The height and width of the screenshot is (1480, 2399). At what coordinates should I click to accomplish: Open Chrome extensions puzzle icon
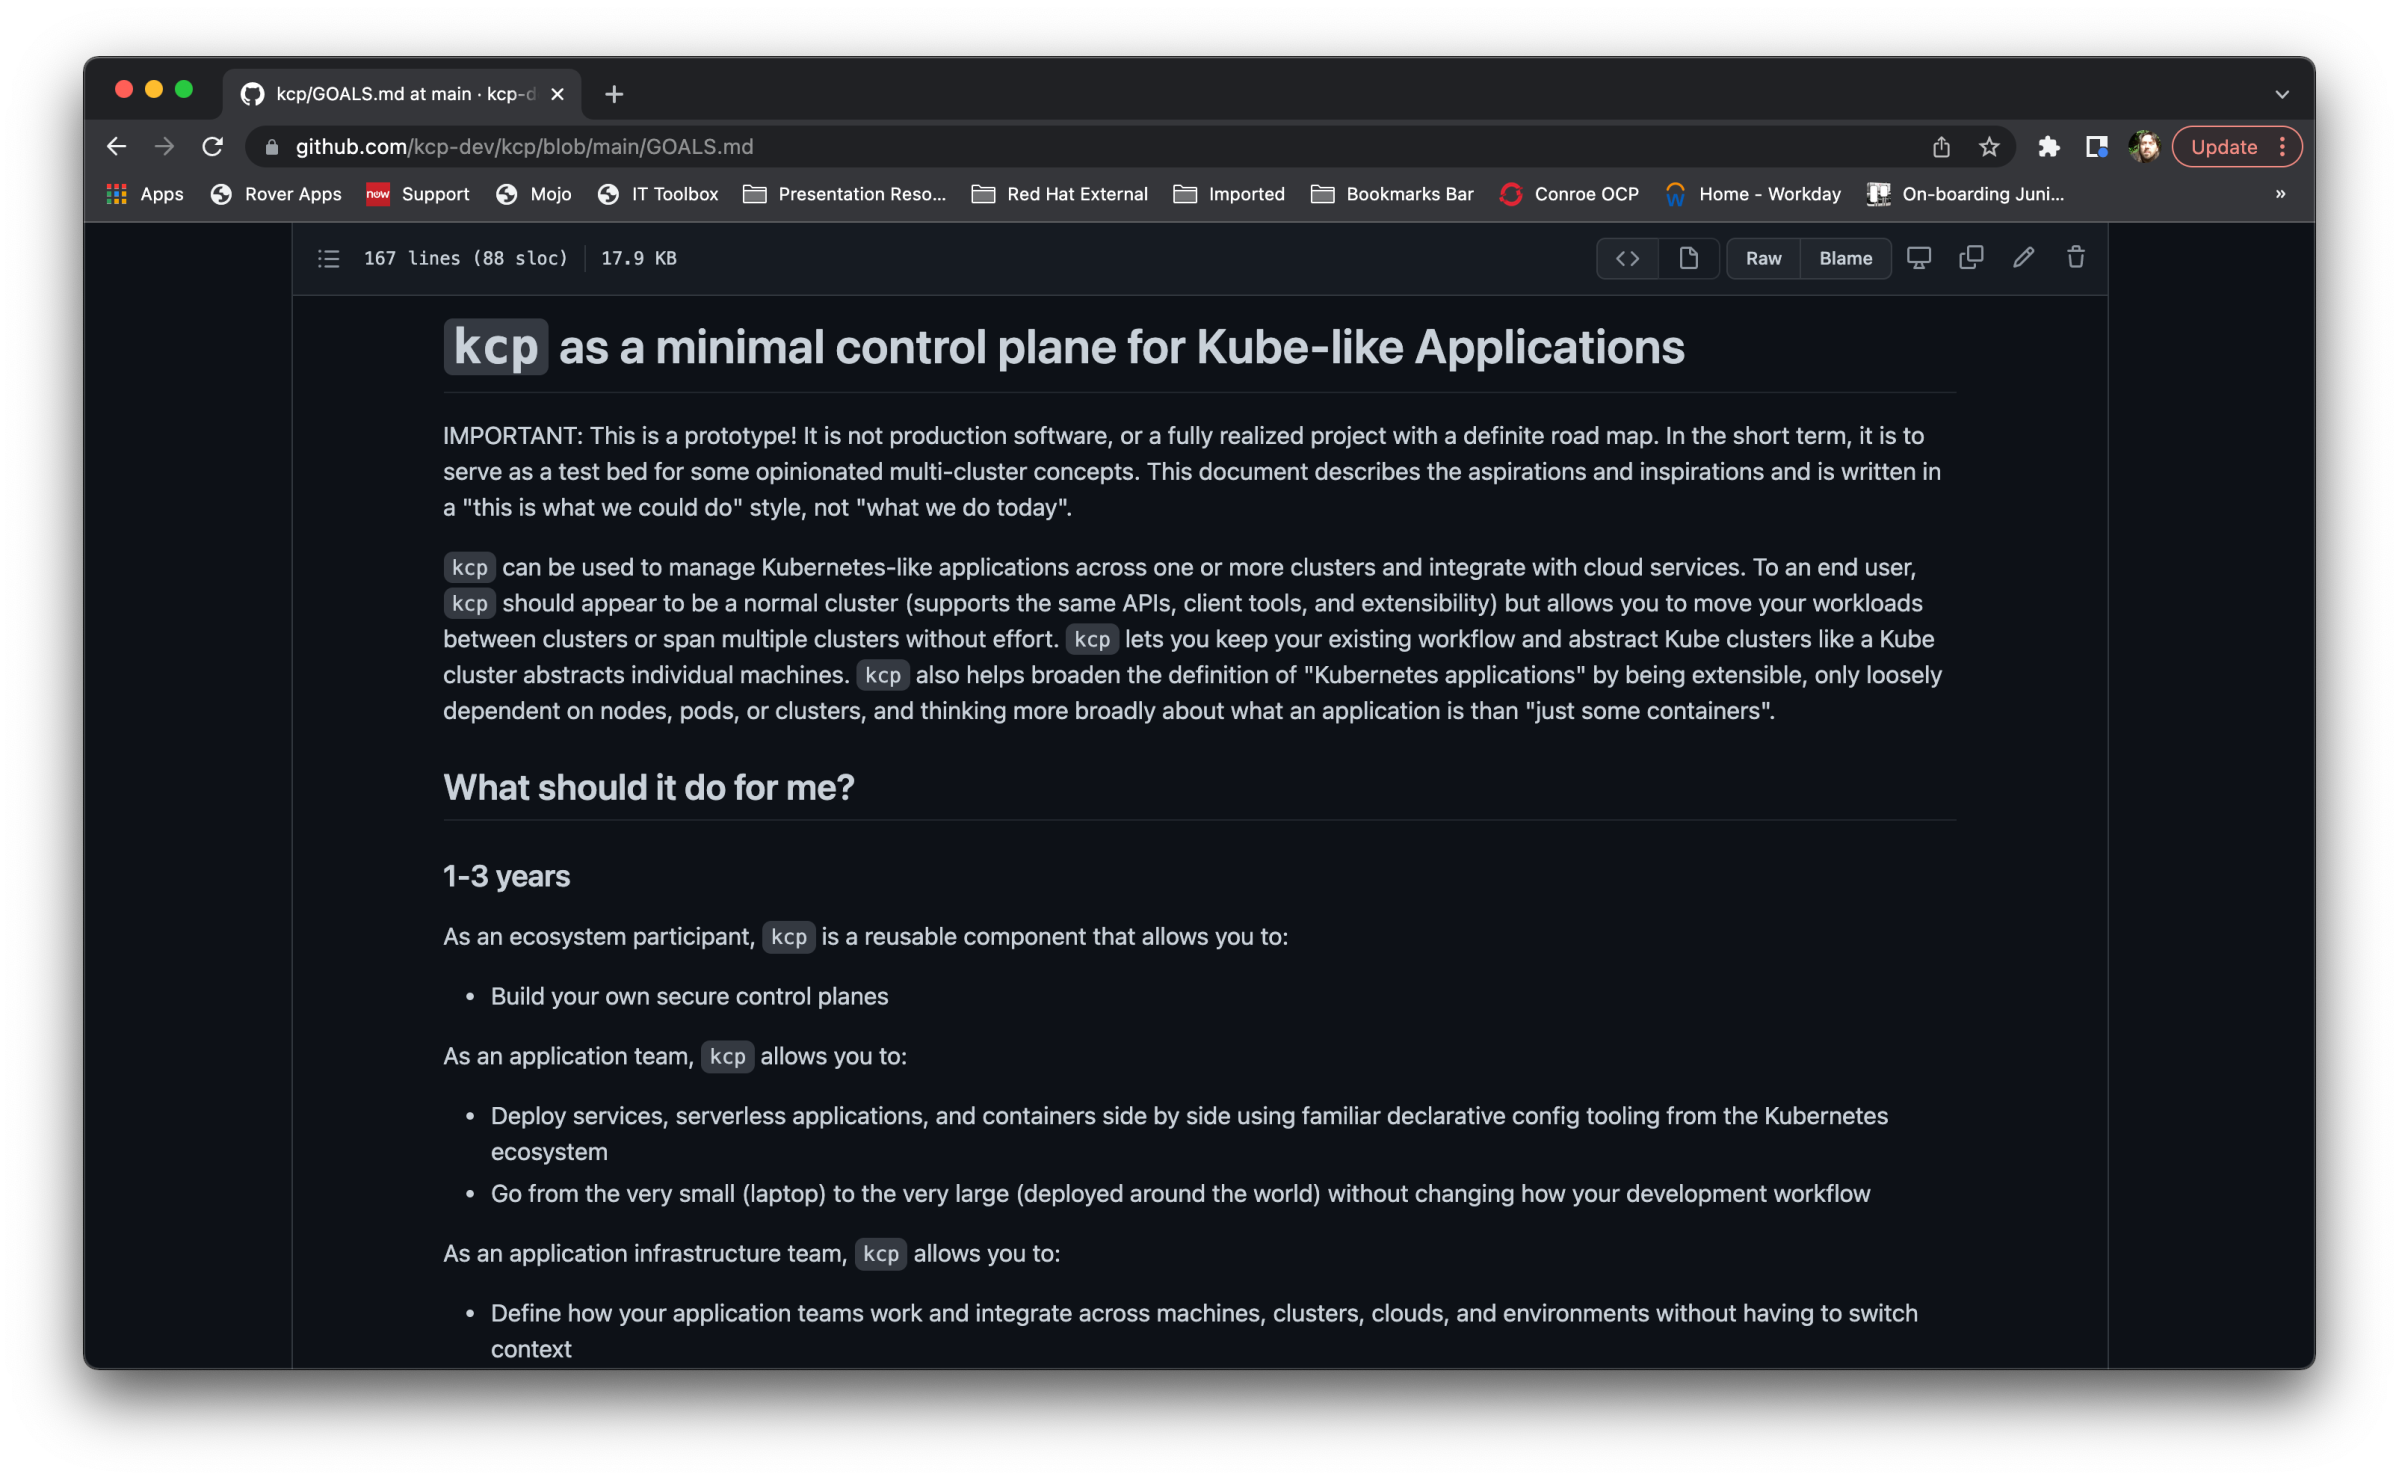click(x=2048, y=147)
